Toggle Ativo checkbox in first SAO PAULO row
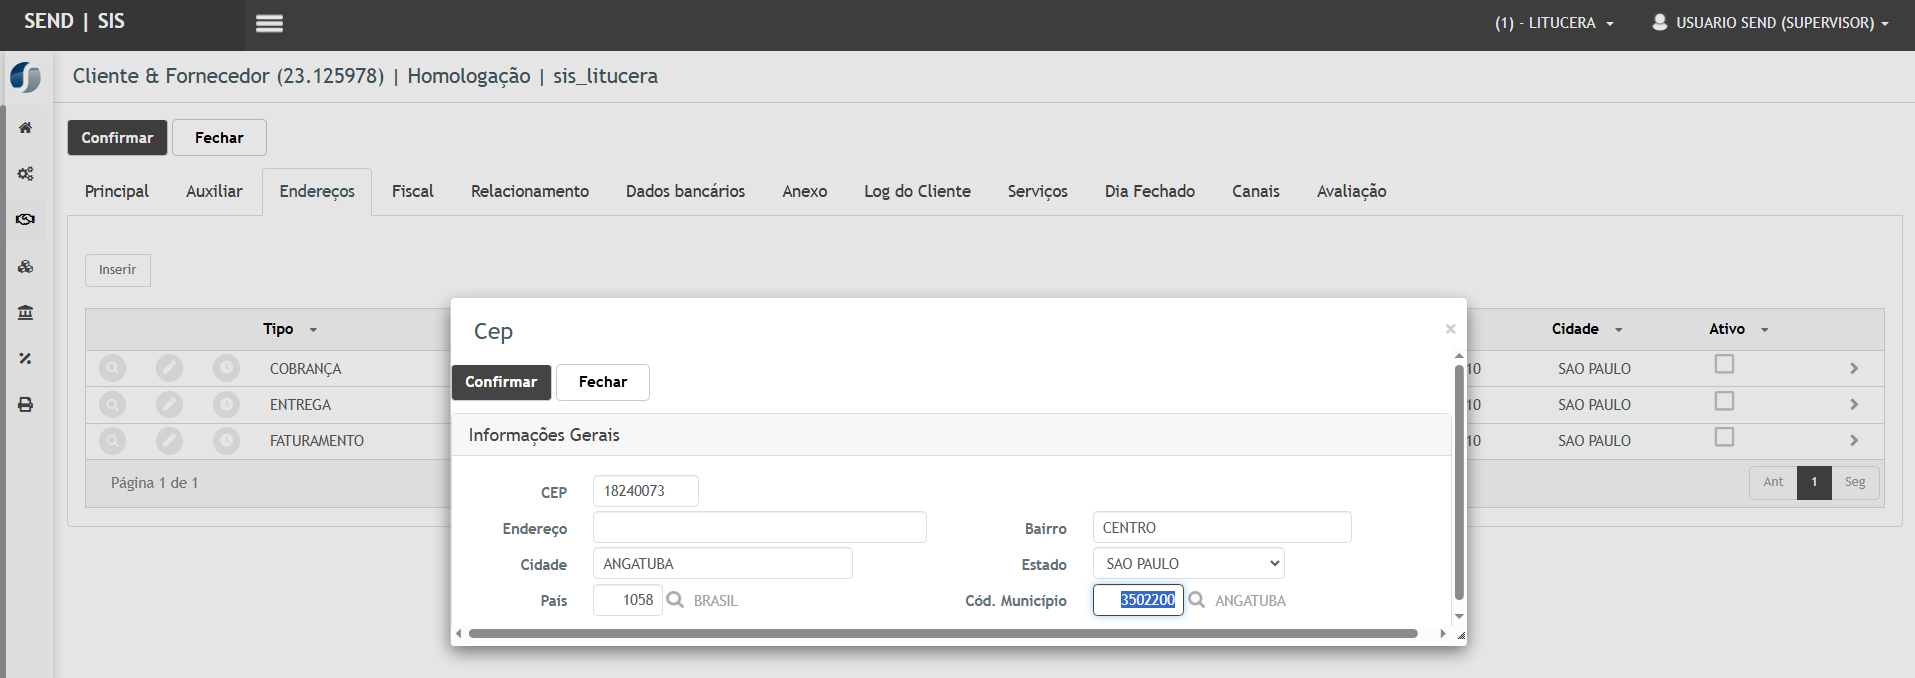 pyautogui.click(x=1724, y=365)
